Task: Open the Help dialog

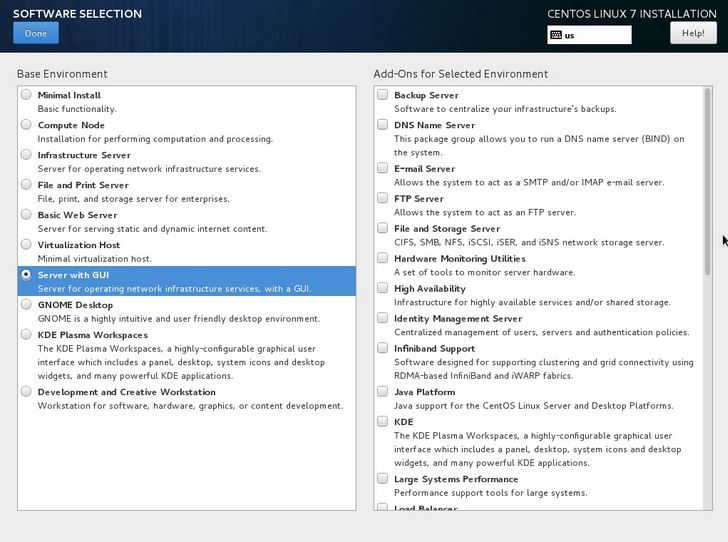Action: [x=693, y=33]
